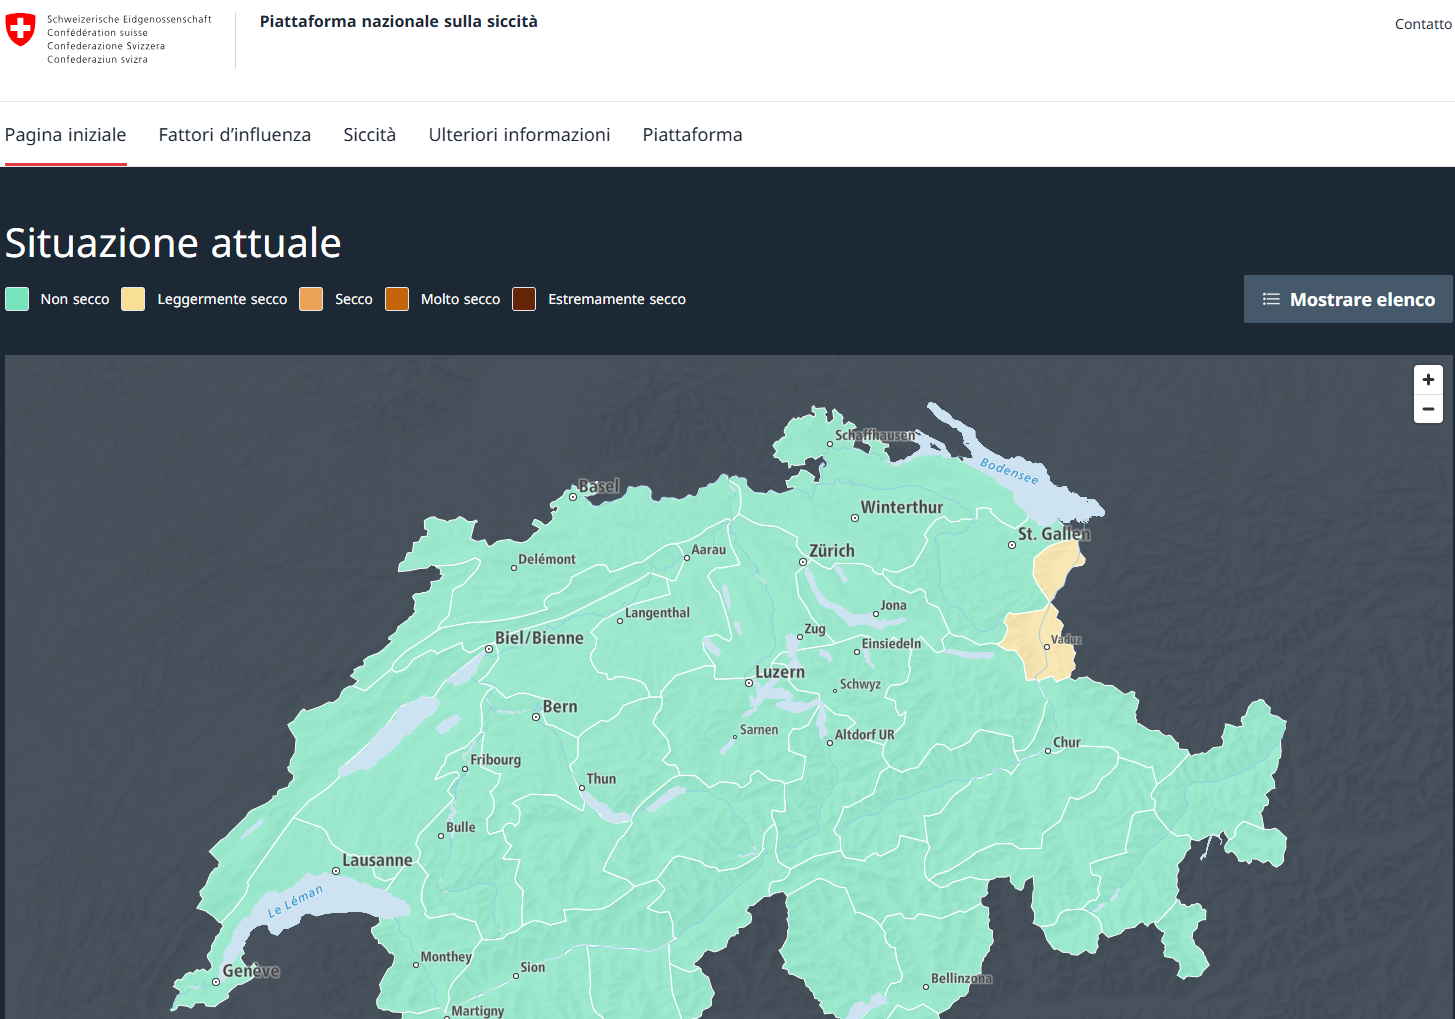Click the yellow region below St. Gallen
1455x1019 pixels.
[1054, 572]
